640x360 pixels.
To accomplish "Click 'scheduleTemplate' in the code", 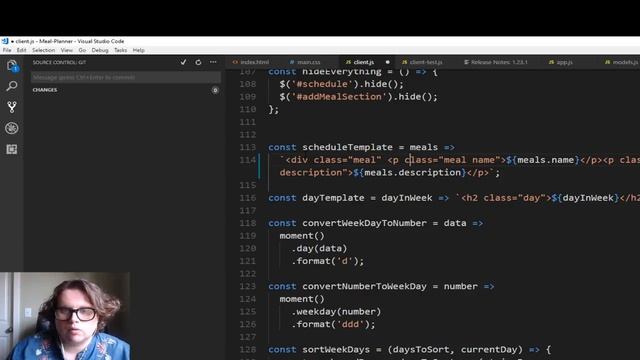I will [x=347, y=147].
